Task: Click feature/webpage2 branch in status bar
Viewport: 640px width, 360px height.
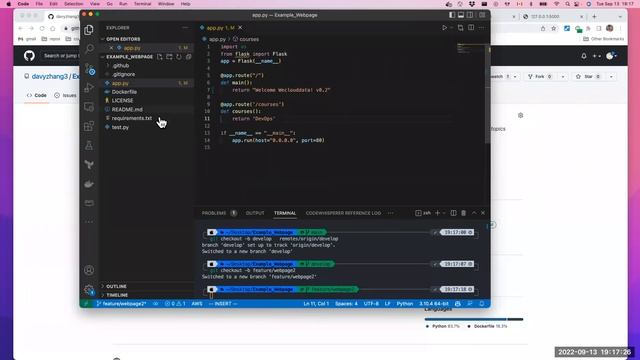Action: tap(121, 304)
